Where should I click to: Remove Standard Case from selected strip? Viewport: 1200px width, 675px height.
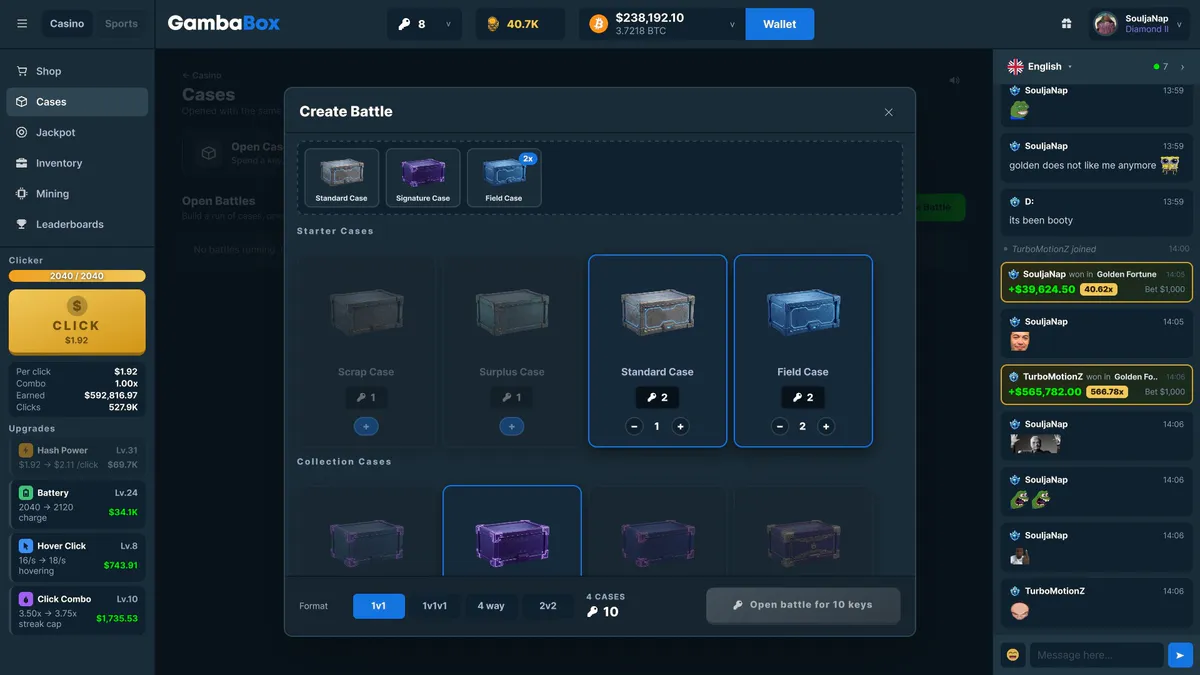342,178
